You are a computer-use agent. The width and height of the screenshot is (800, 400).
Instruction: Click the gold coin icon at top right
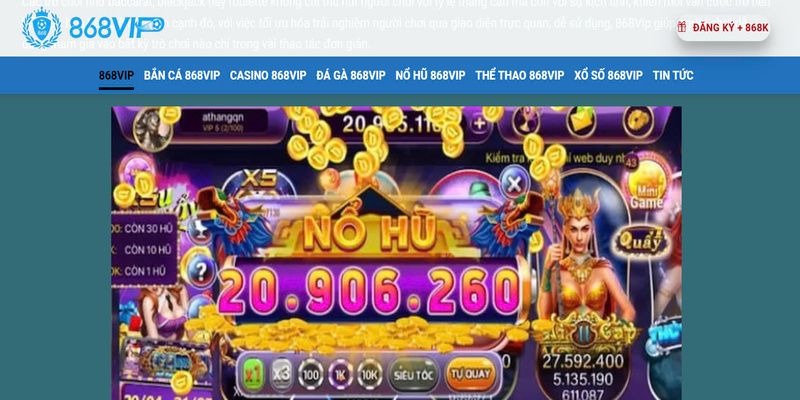(x=638, y=121)
